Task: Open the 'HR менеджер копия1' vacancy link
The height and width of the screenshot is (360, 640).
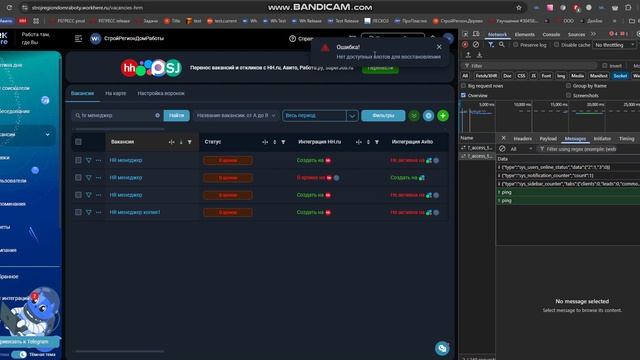Action: (x=135, y=212)
